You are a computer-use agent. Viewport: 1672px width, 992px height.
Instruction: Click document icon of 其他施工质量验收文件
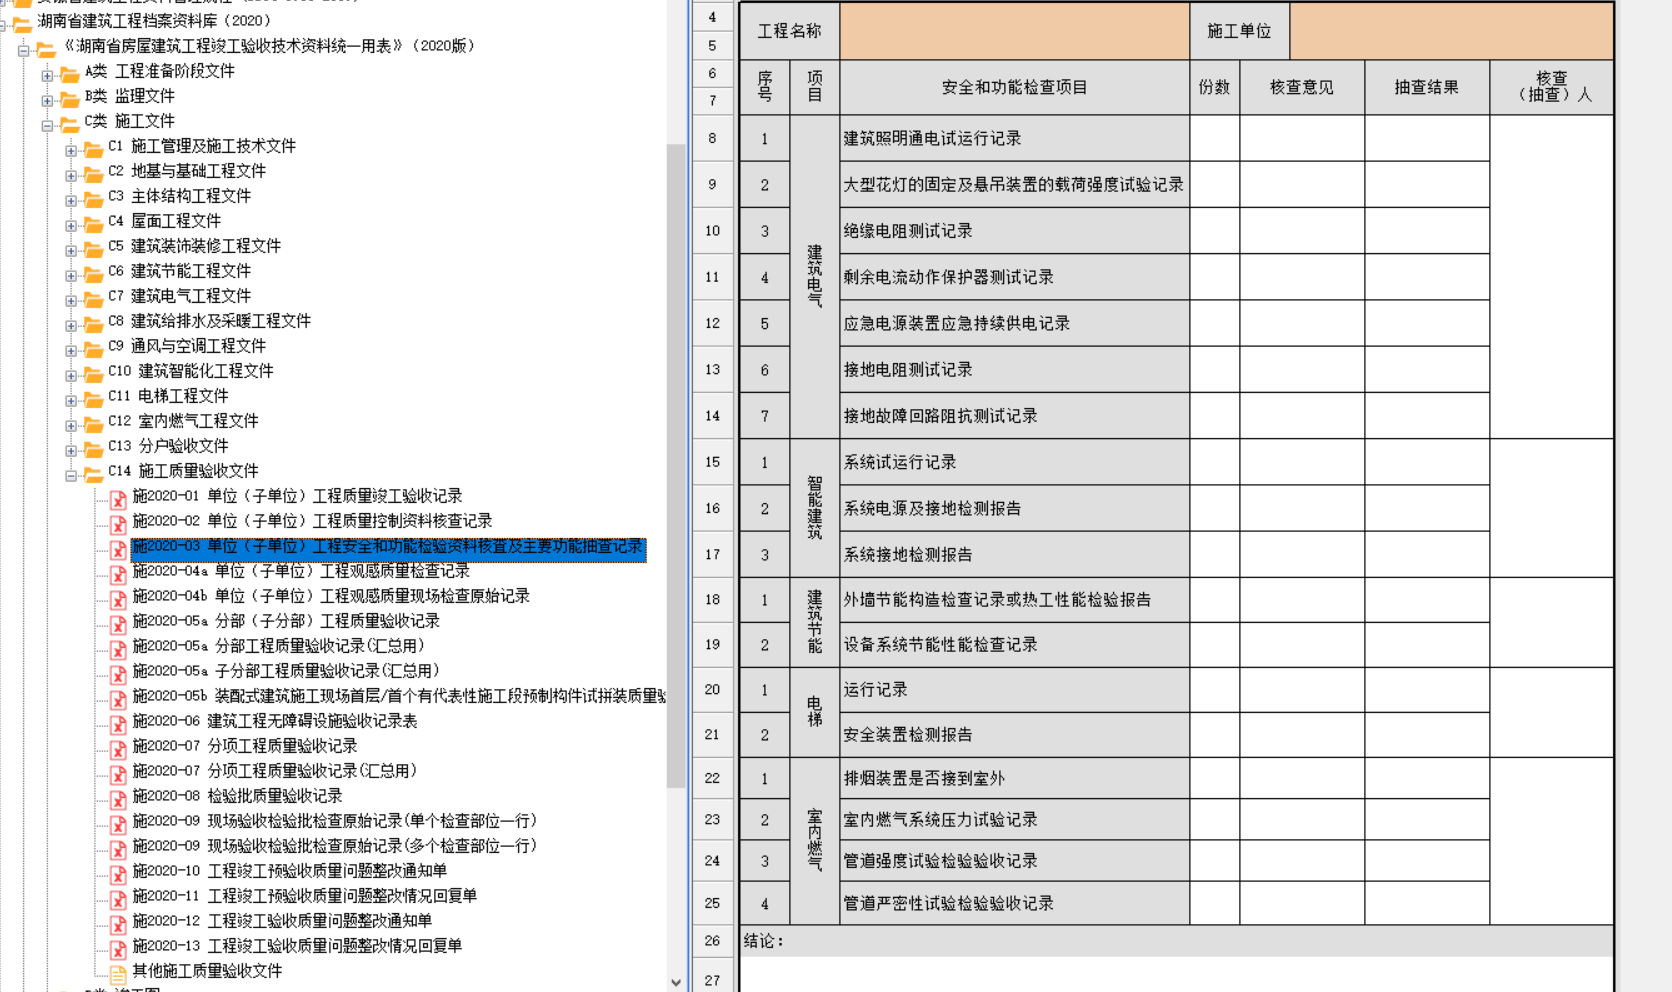[118, 973]
